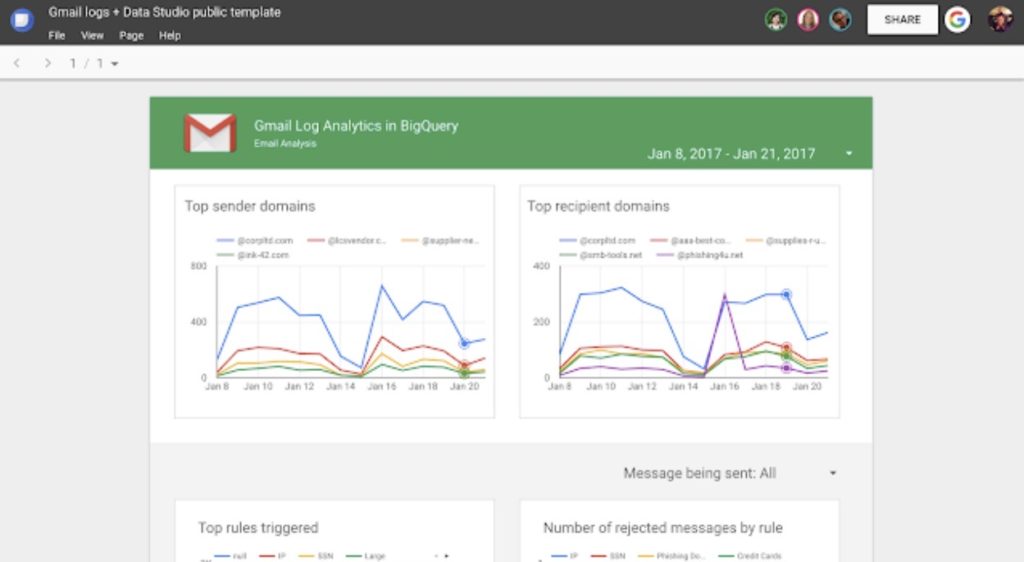This screenshot has height=562, width=1024.
Task: Advance the Top rules triggered legend arrow
Action: pyautogui.click(x=447, y=556)
